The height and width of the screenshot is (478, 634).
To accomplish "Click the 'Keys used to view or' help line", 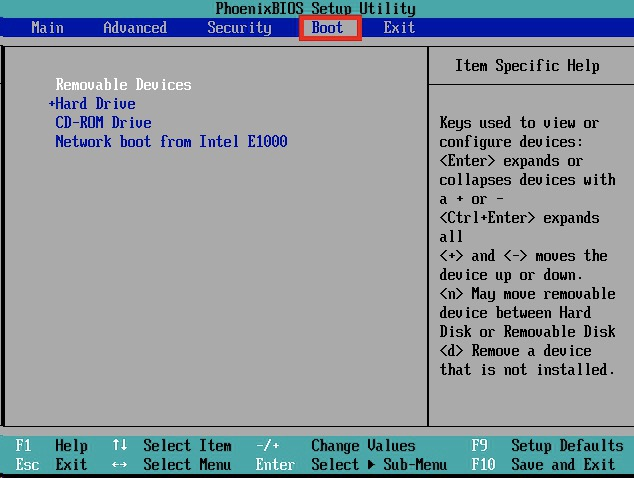I will (x=519, y=122).
